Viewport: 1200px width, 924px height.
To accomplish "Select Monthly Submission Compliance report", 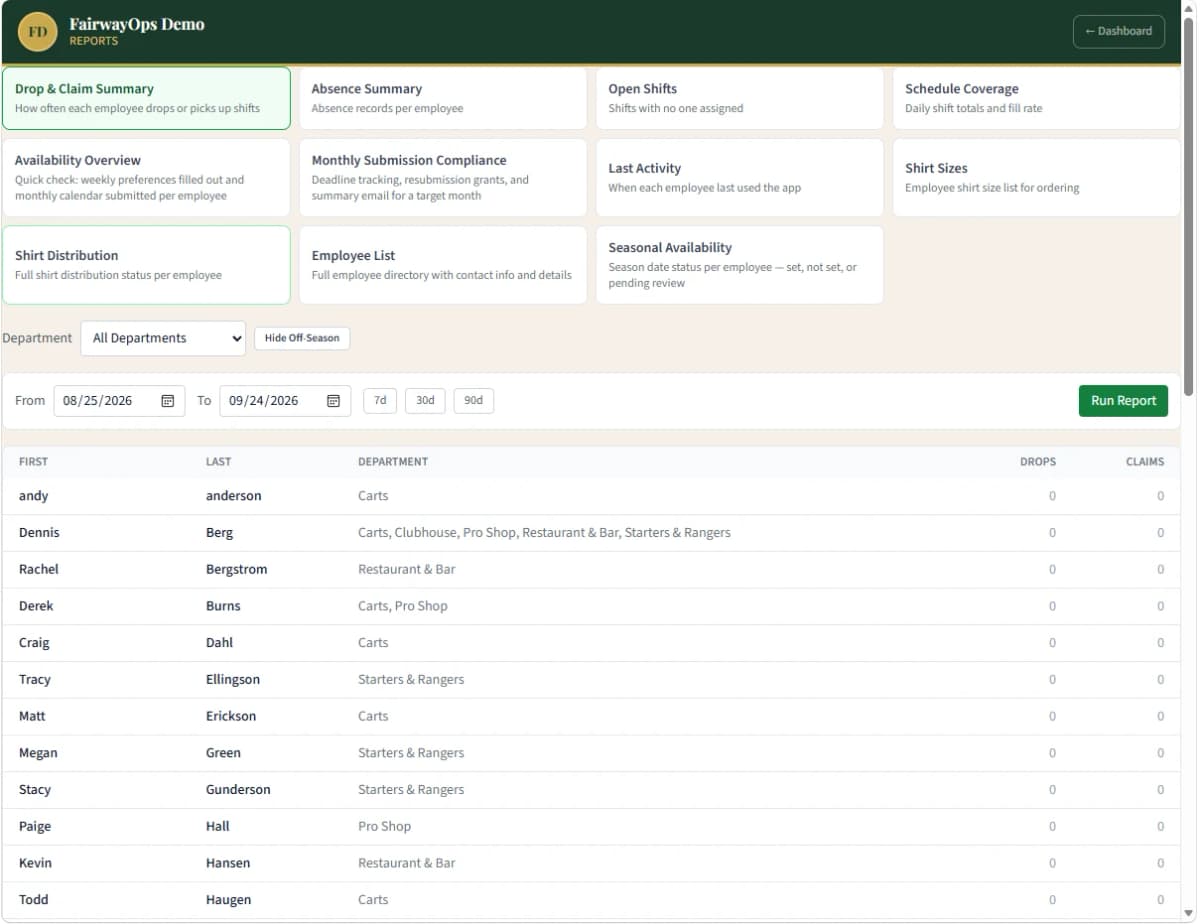I will tap(443, 177).
